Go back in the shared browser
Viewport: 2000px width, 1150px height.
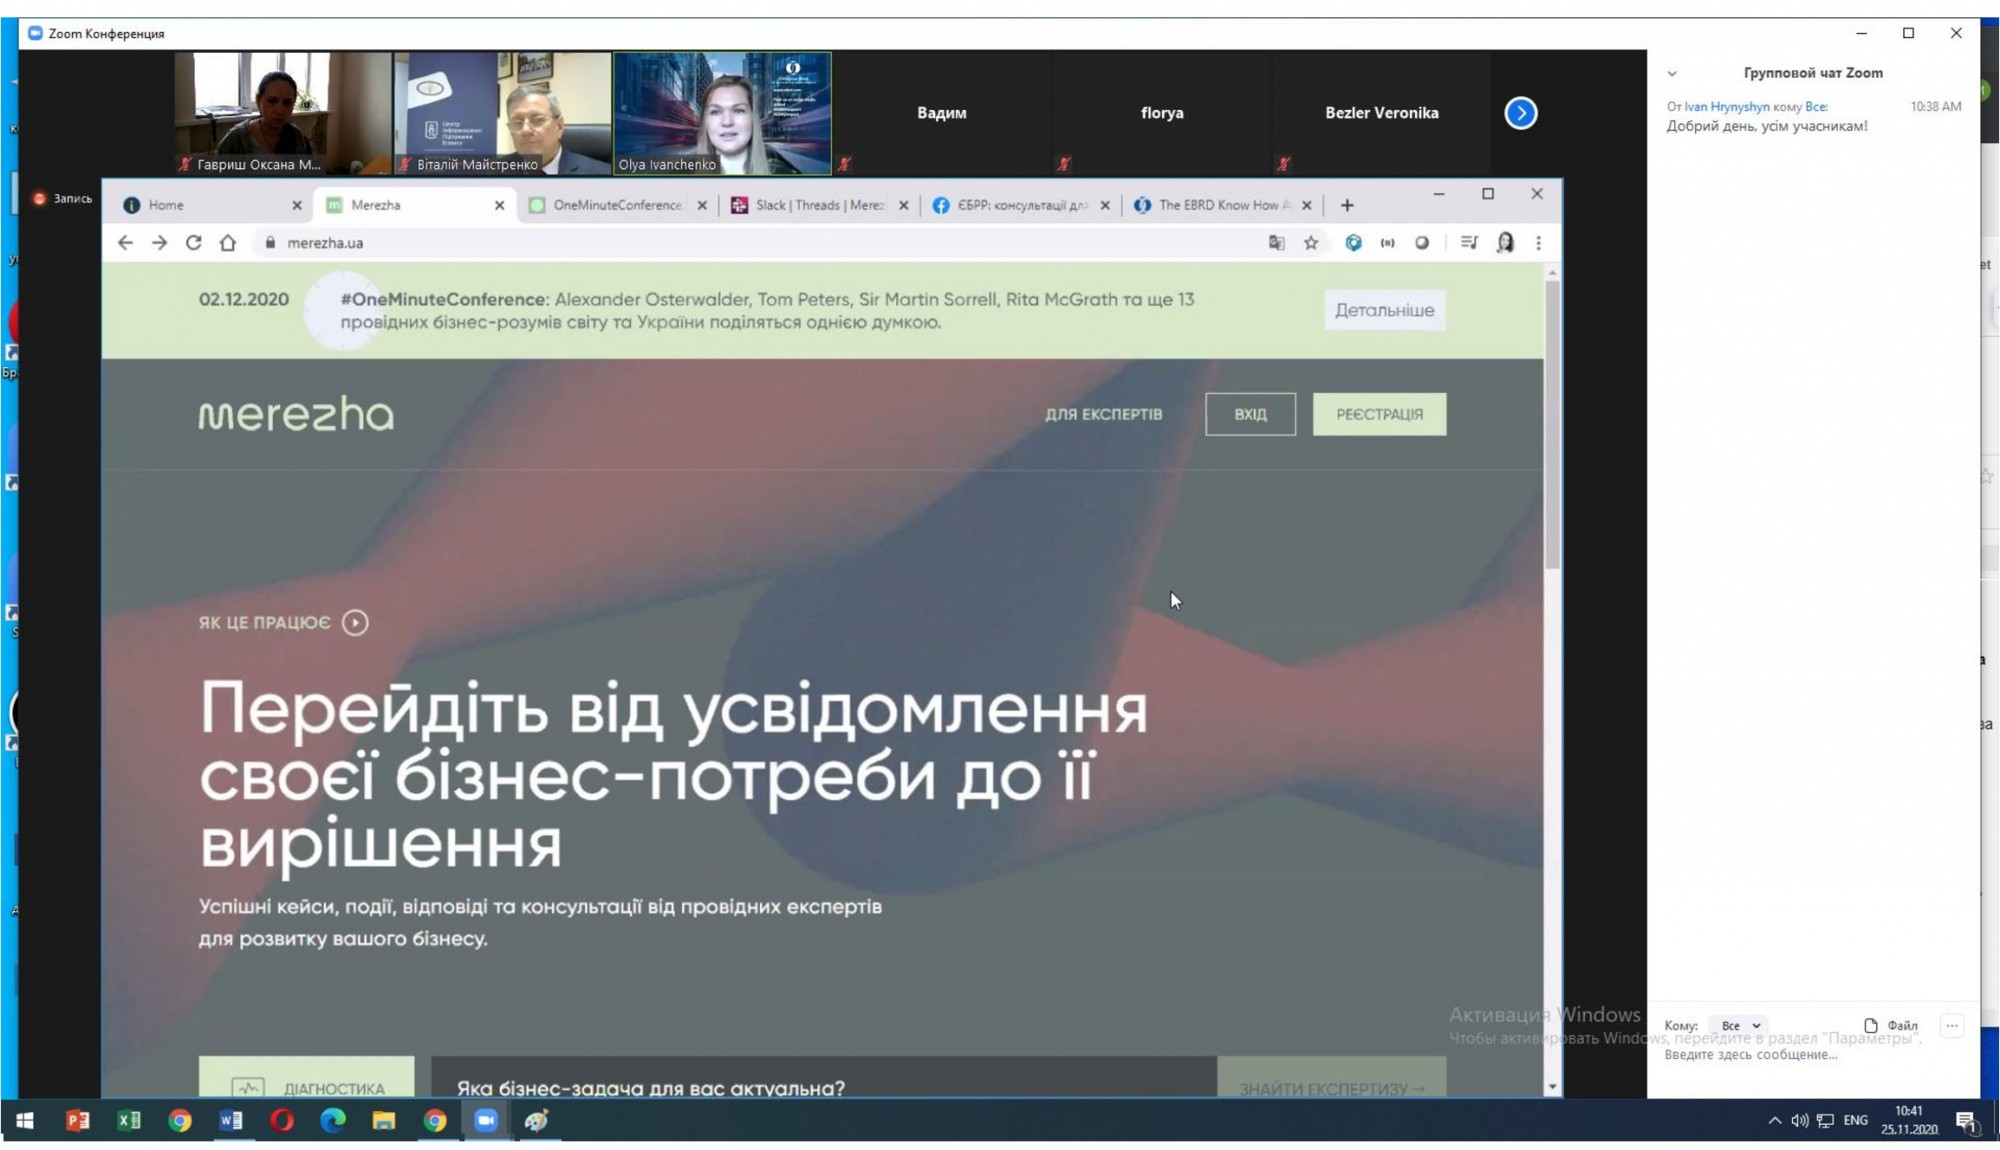pos(125,243)
